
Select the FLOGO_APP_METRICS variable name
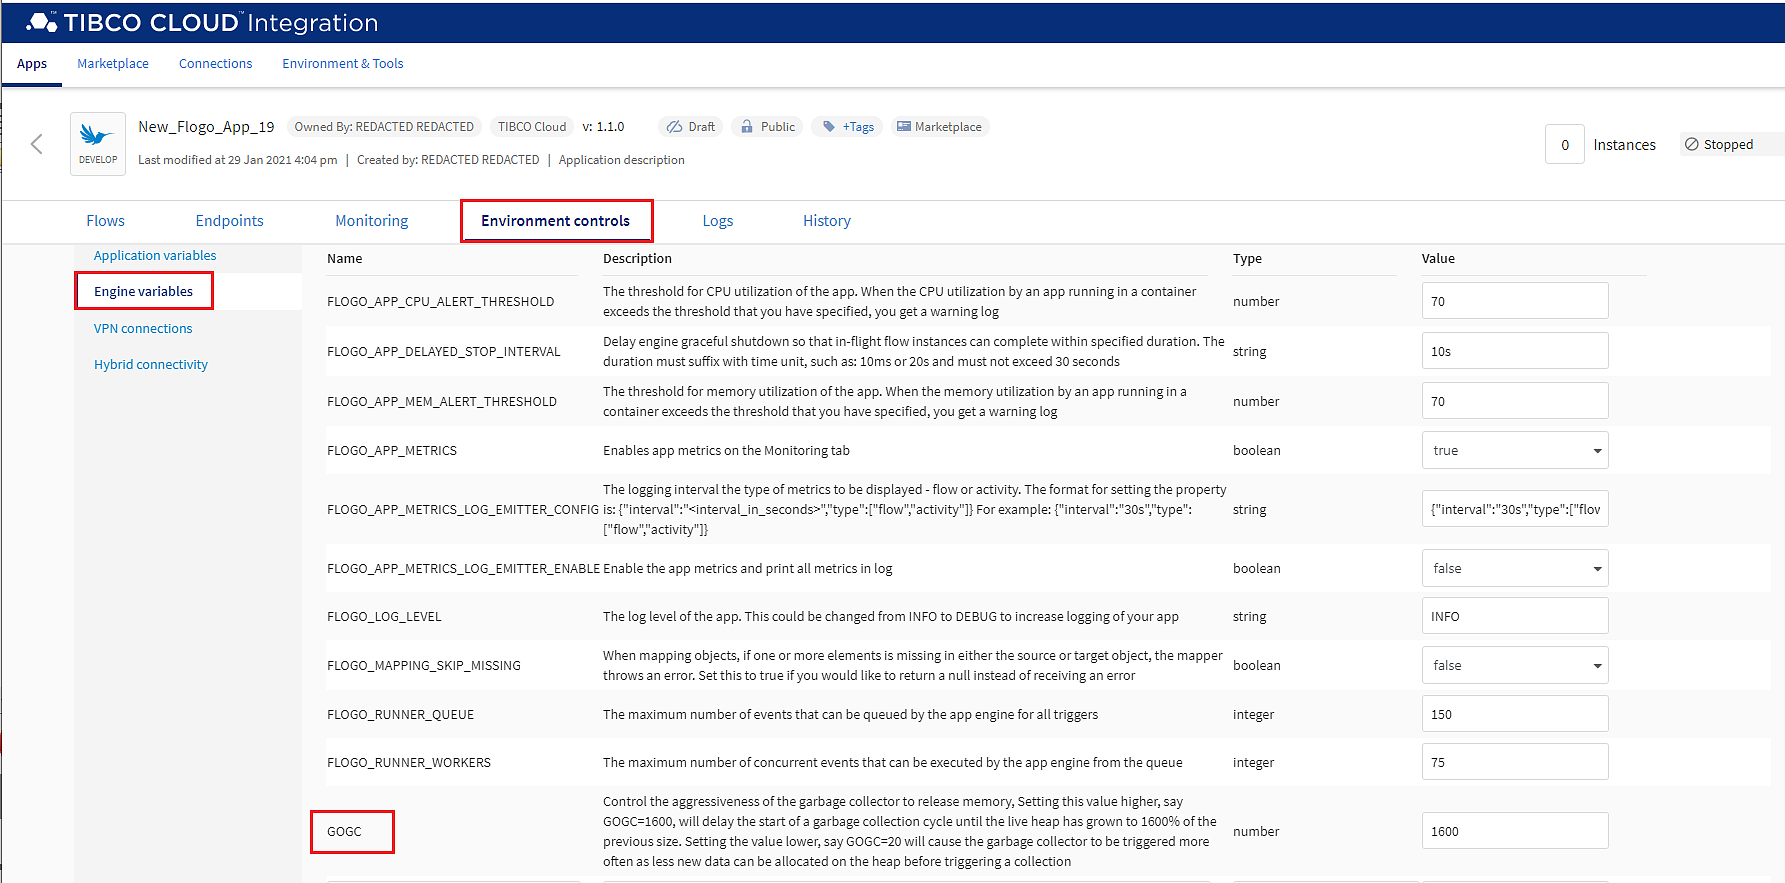pyautogui.click(x=392, y=451)
